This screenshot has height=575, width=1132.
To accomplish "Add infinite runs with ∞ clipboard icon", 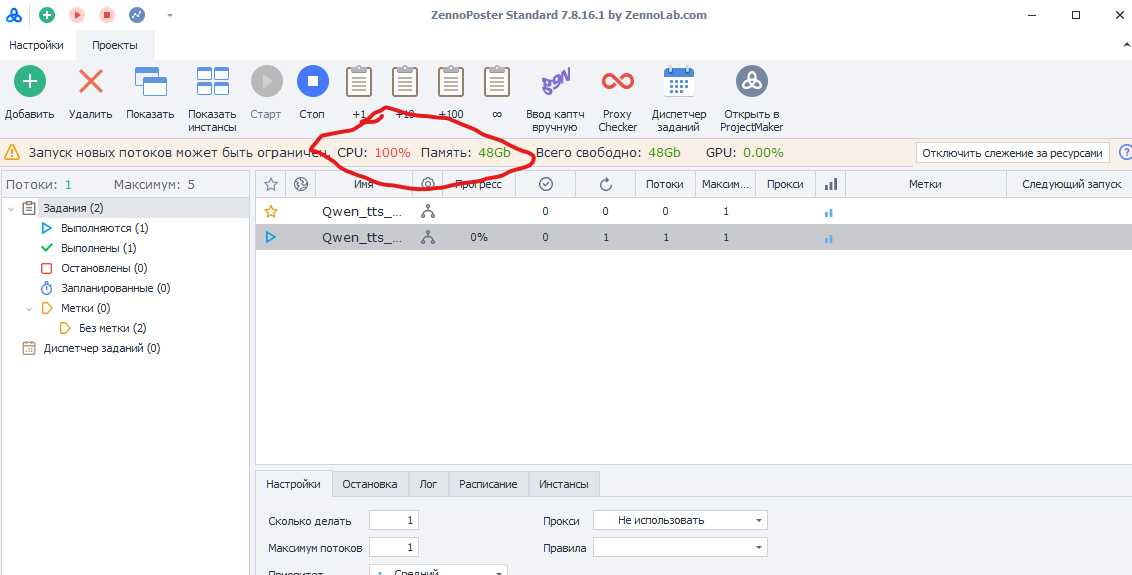I will coord(497,82).
